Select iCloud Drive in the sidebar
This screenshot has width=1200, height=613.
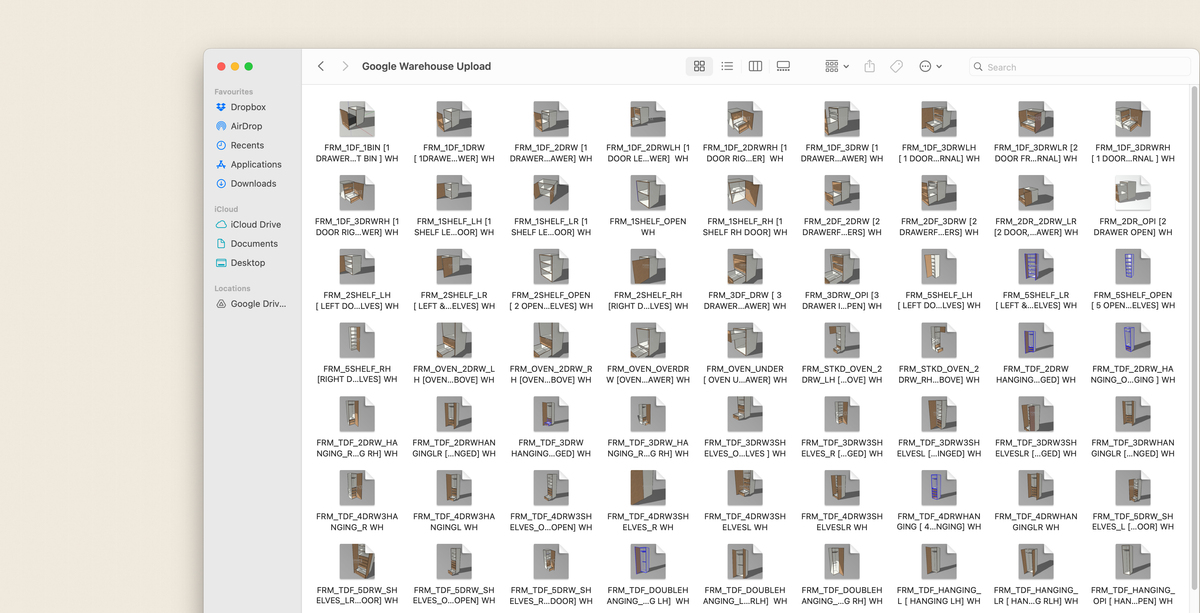click(x=255, y=224)
